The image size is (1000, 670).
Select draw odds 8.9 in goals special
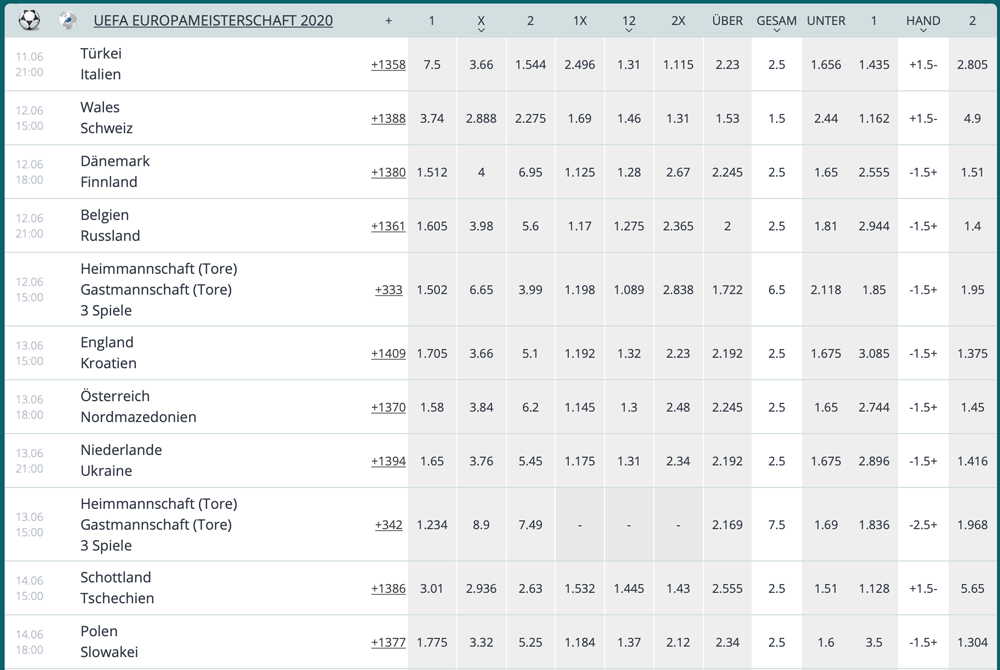click(x=481, y=525)
